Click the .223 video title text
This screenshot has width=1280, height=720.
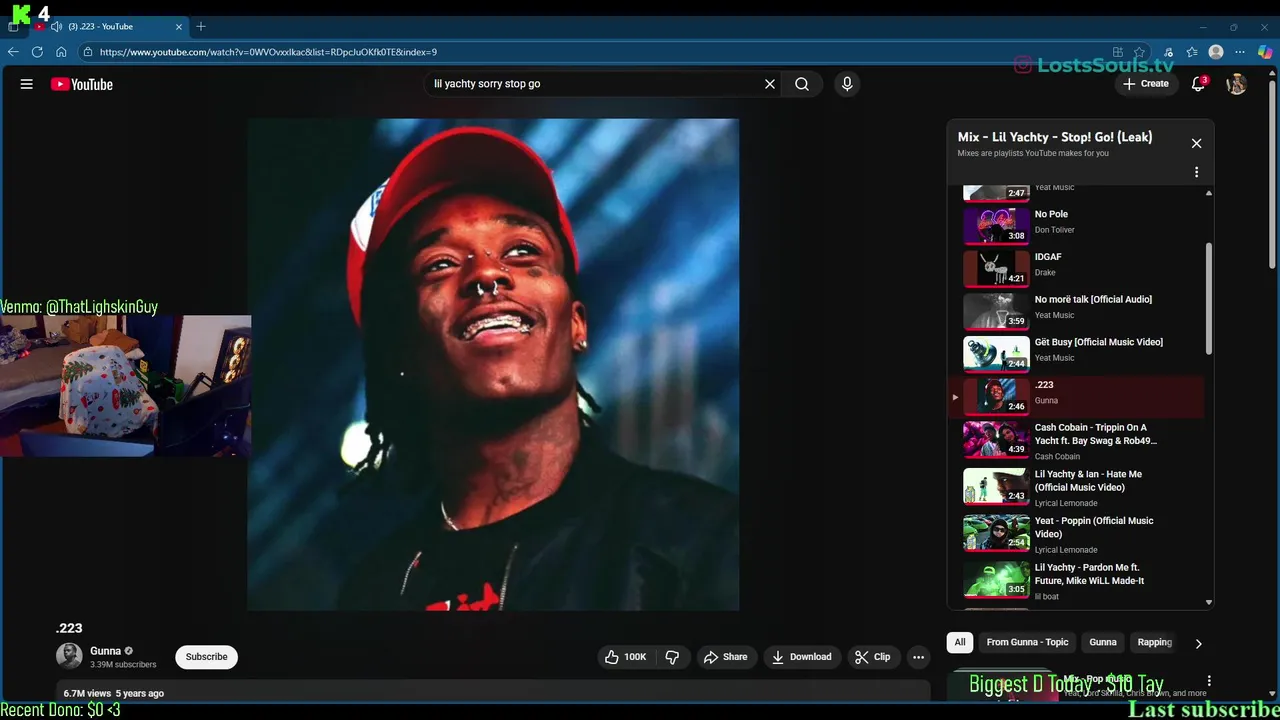click(x=69, y=628)
